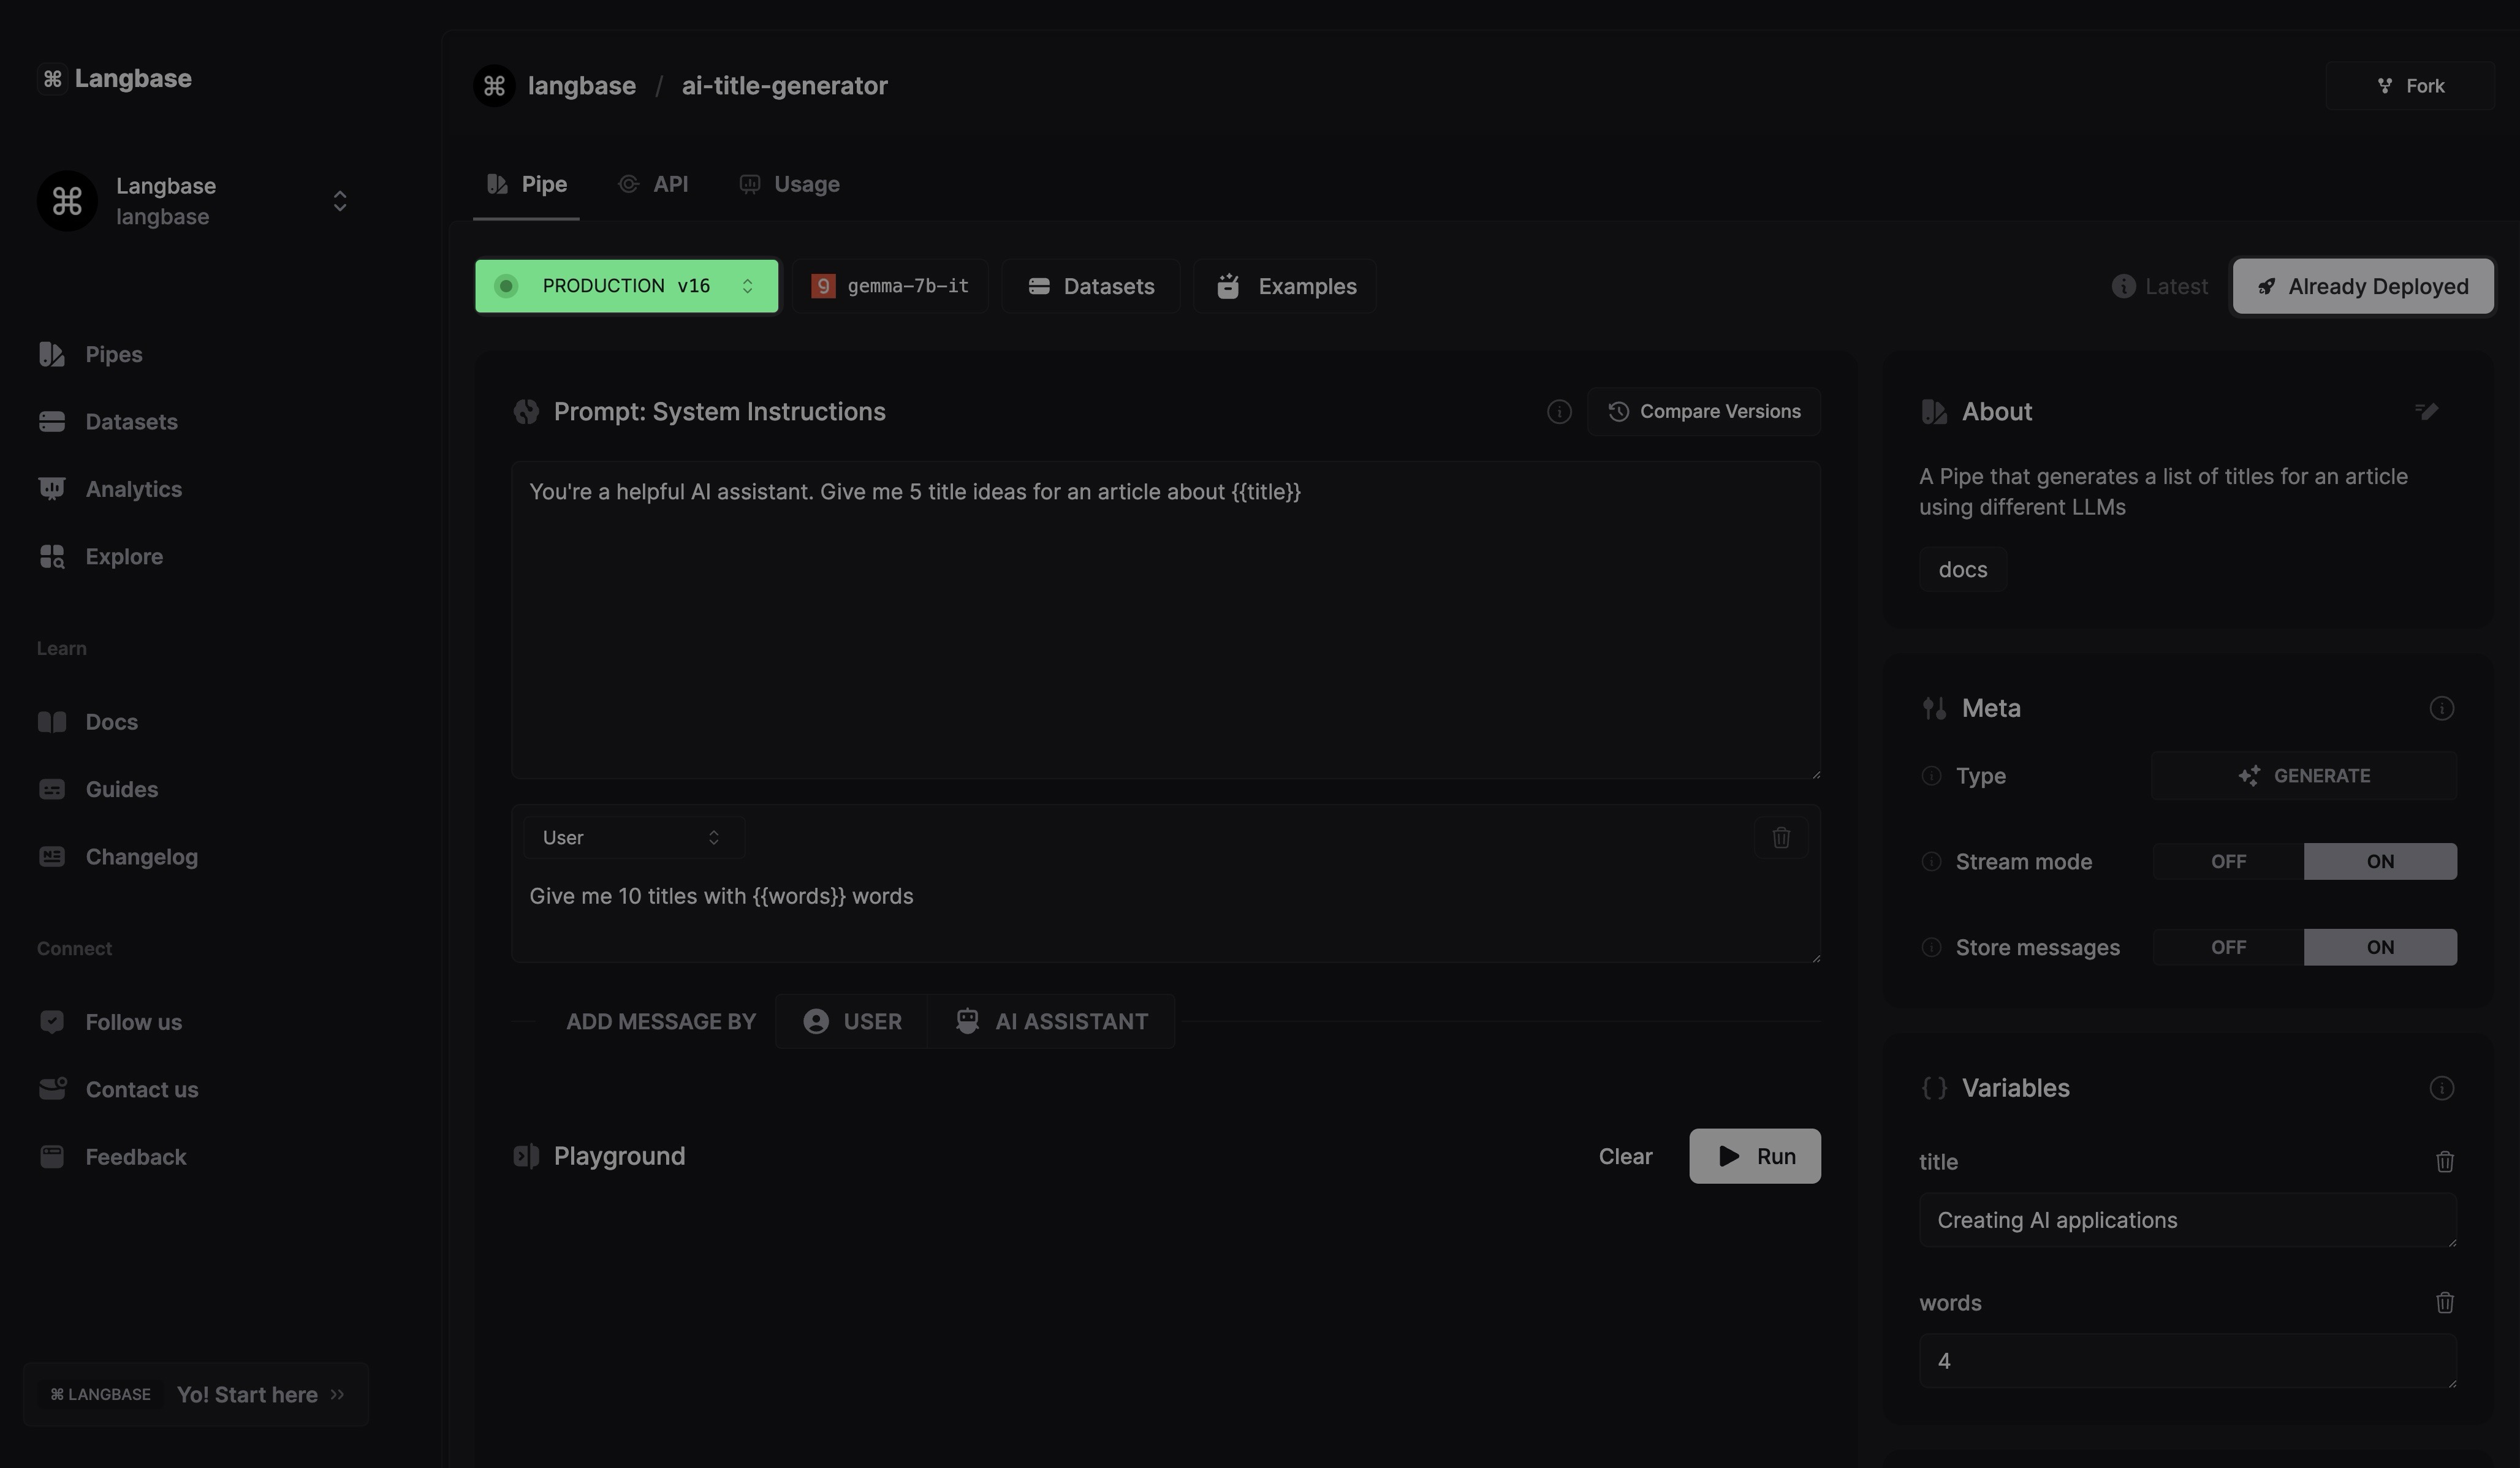Open the Meta section info icon
Viewport: 2520px width, 1468px height.
pos(2441,709)
